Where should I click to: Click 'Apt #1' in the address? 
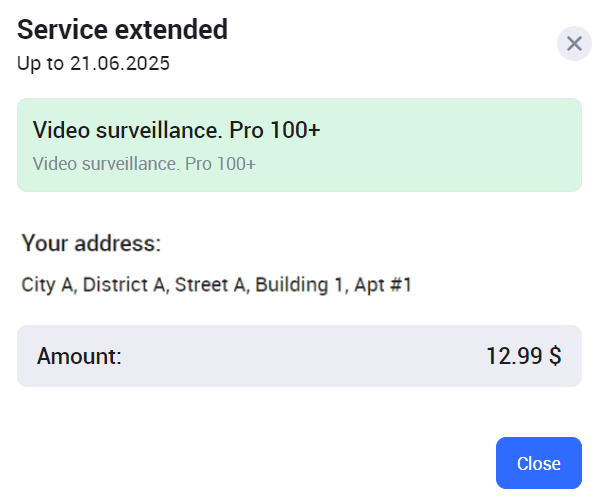pyautogui.click(x=382, y=285)
